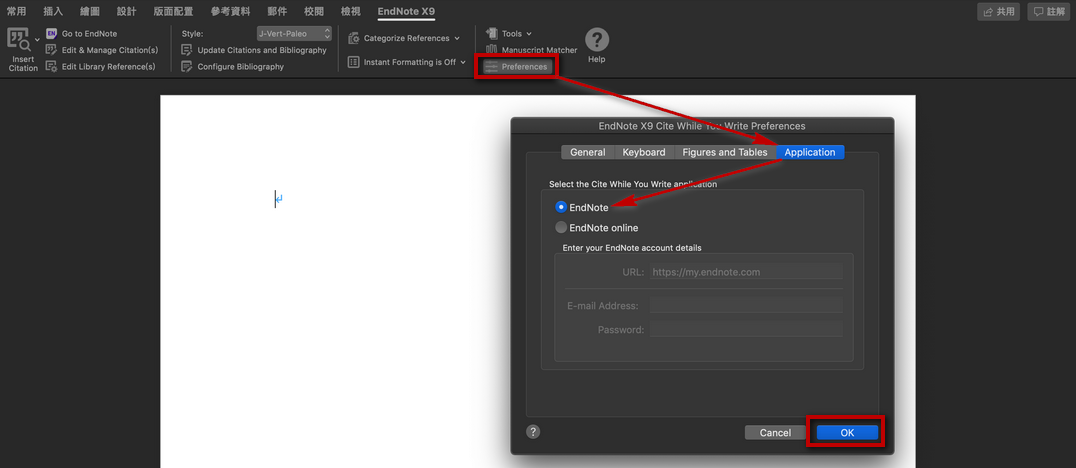Select the EndNote online radio button
Screen dimensions: 1076x468
pos(561,228)
